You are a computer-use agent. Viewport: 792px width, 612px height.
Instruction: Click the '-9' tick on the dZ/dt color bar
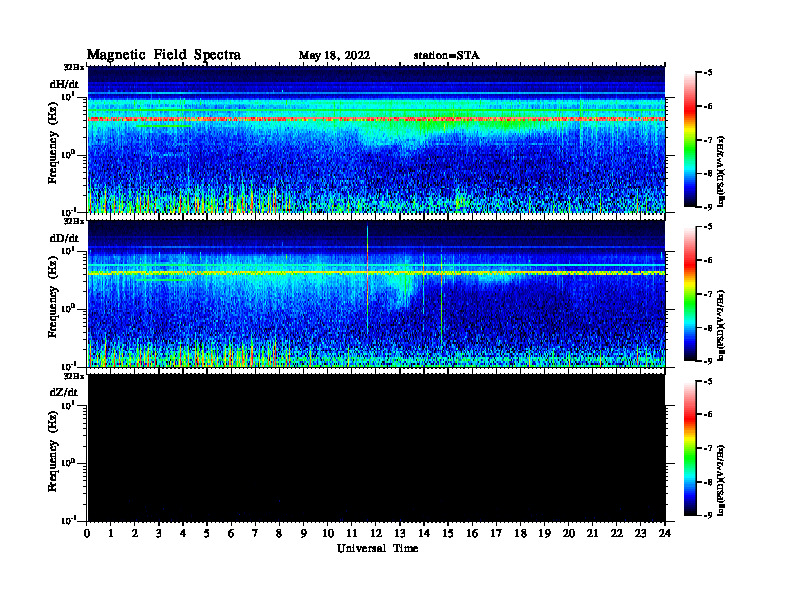point(708,515)
